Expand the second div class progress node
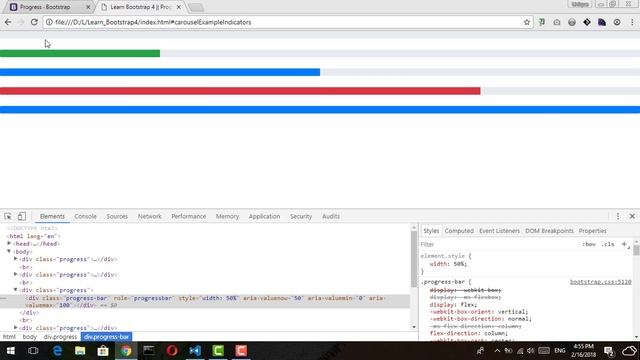Viewport: 640px width, 360px height. [16, 274]
